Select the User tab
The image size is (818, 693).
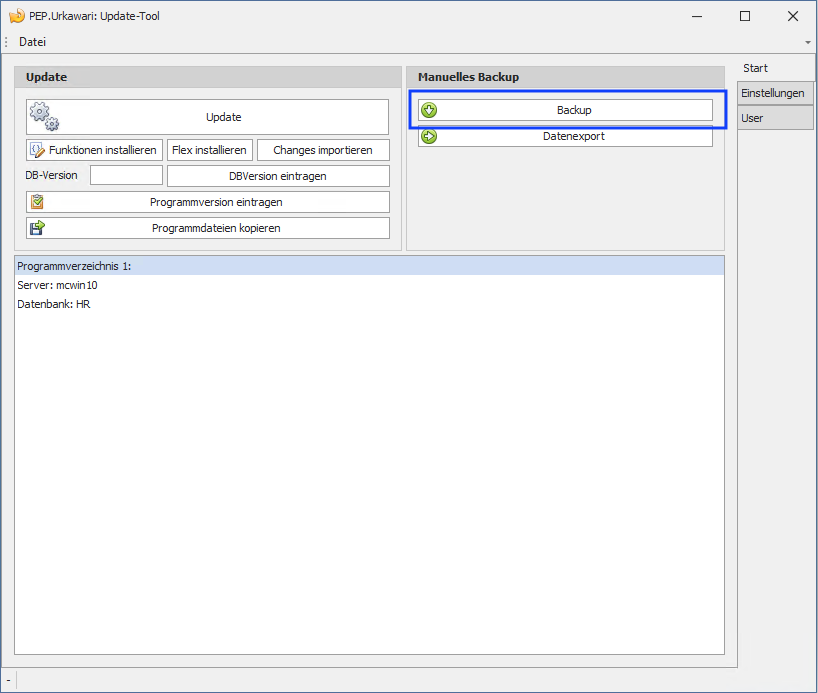(x=752, y=118)
